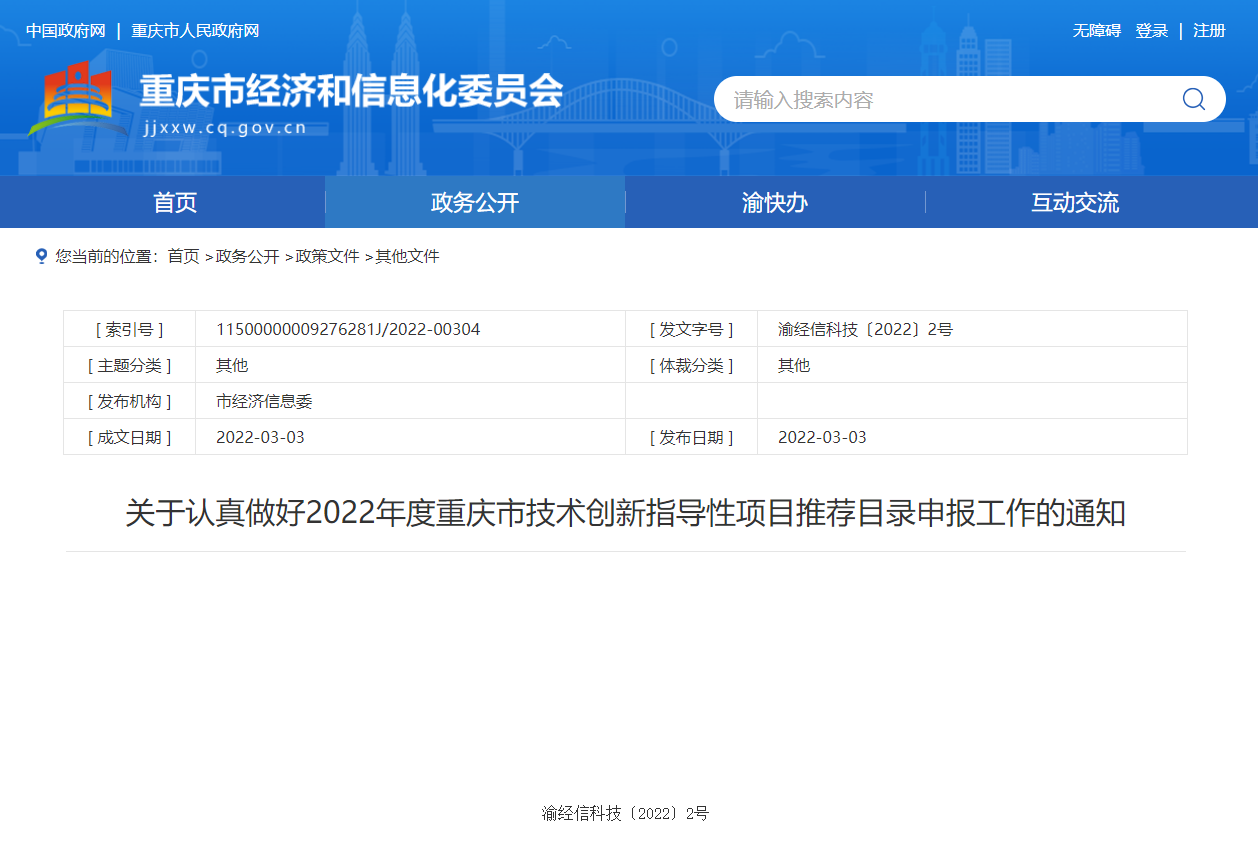Click the committee emblem logo

(x=76, y=100)
